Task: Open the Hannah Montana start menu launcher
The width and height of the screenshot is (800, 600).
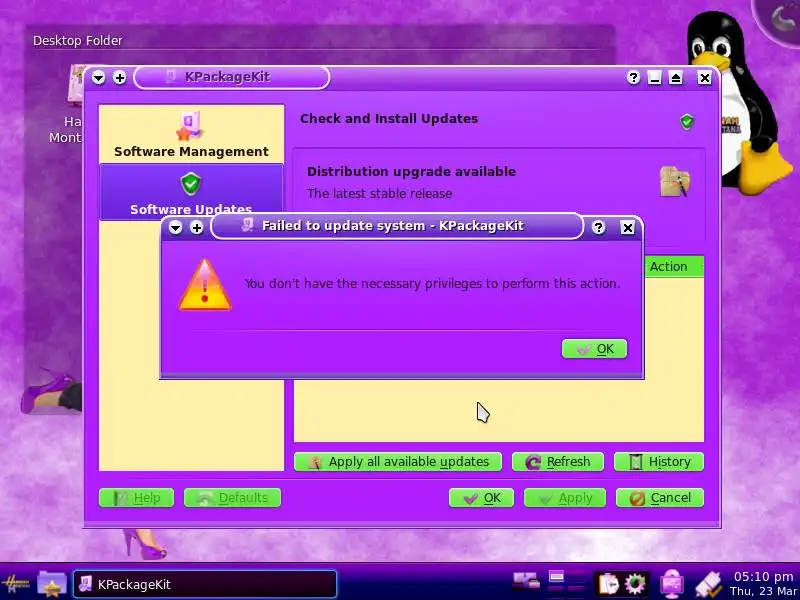Action: (x=16, y=584)
